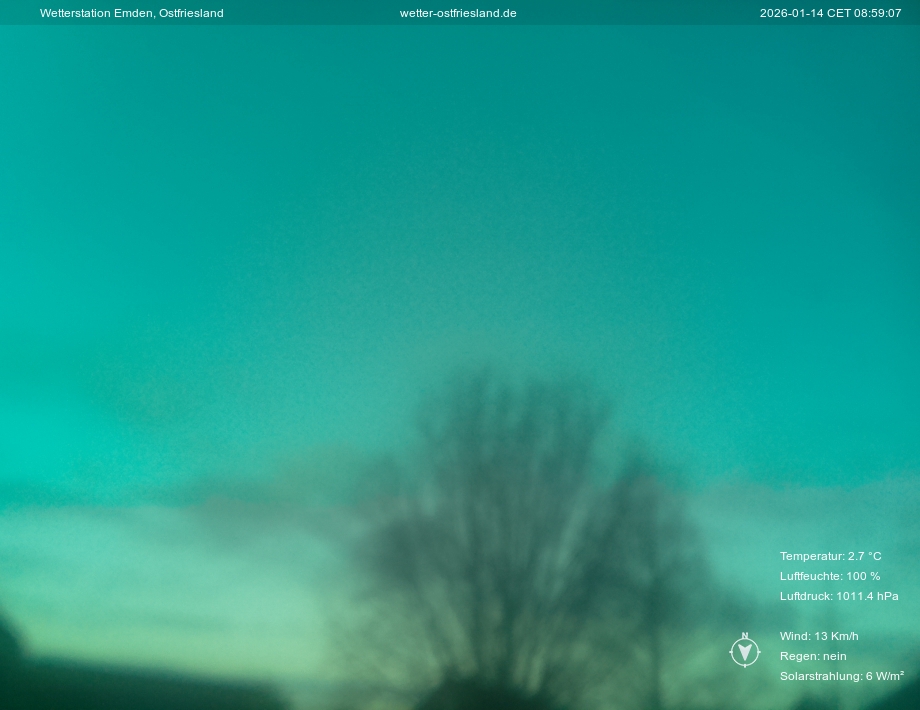Click the wind direction compass icon
The height and width of the screenshot is (710, 920).
(x=745, y=653)
